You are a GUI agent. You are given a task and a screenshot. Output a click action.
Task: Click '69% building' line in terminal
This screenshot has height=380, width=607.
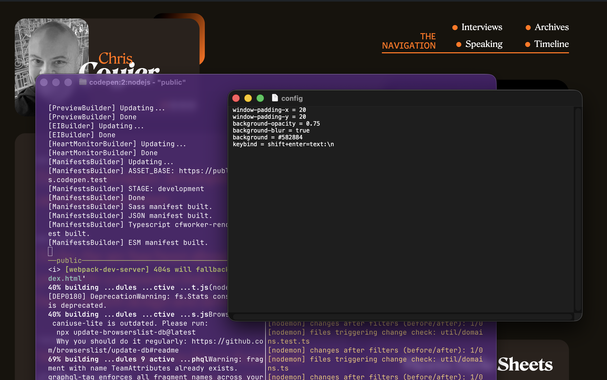156,359
